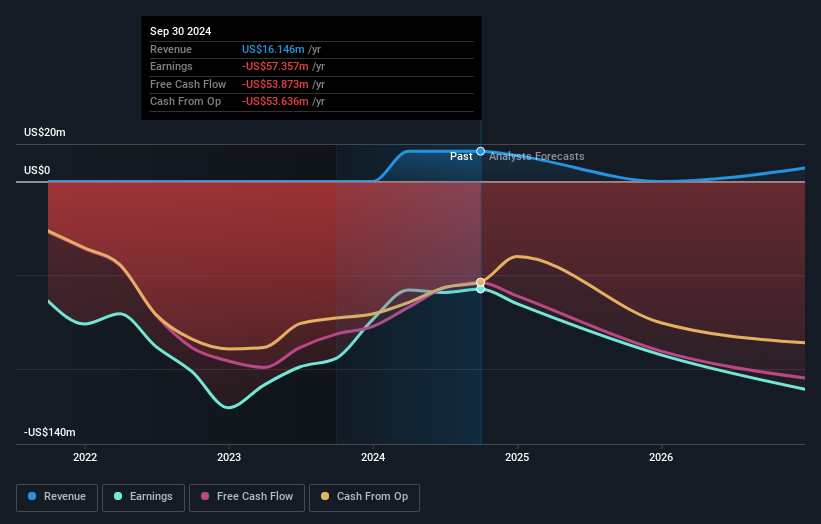Click the US$0 y-axis label

37,170
